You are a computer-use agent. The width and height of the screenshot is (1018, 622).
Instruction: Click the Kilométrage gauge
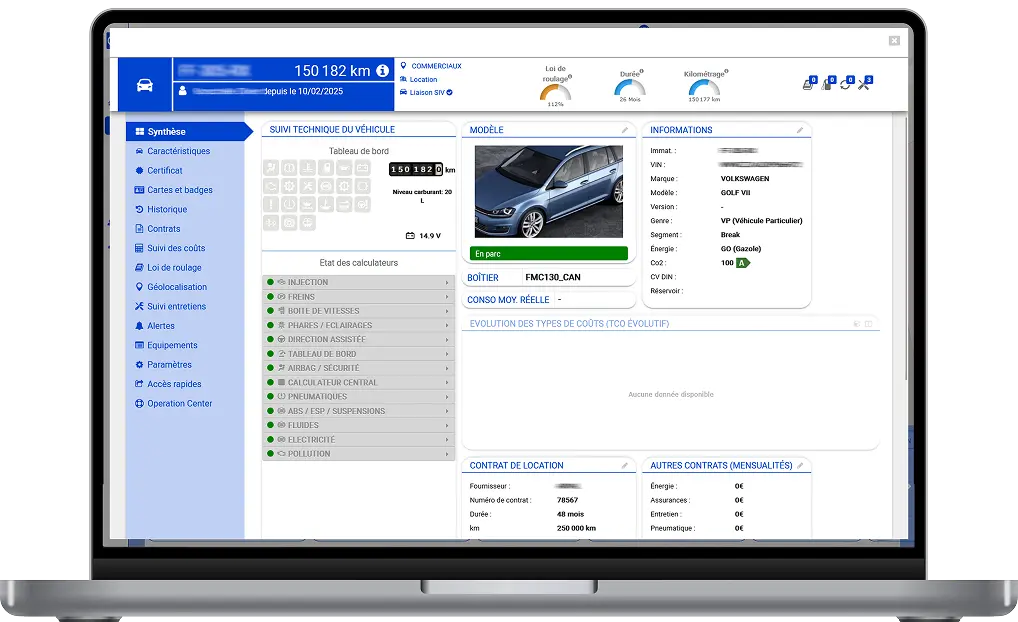point(704,86)
